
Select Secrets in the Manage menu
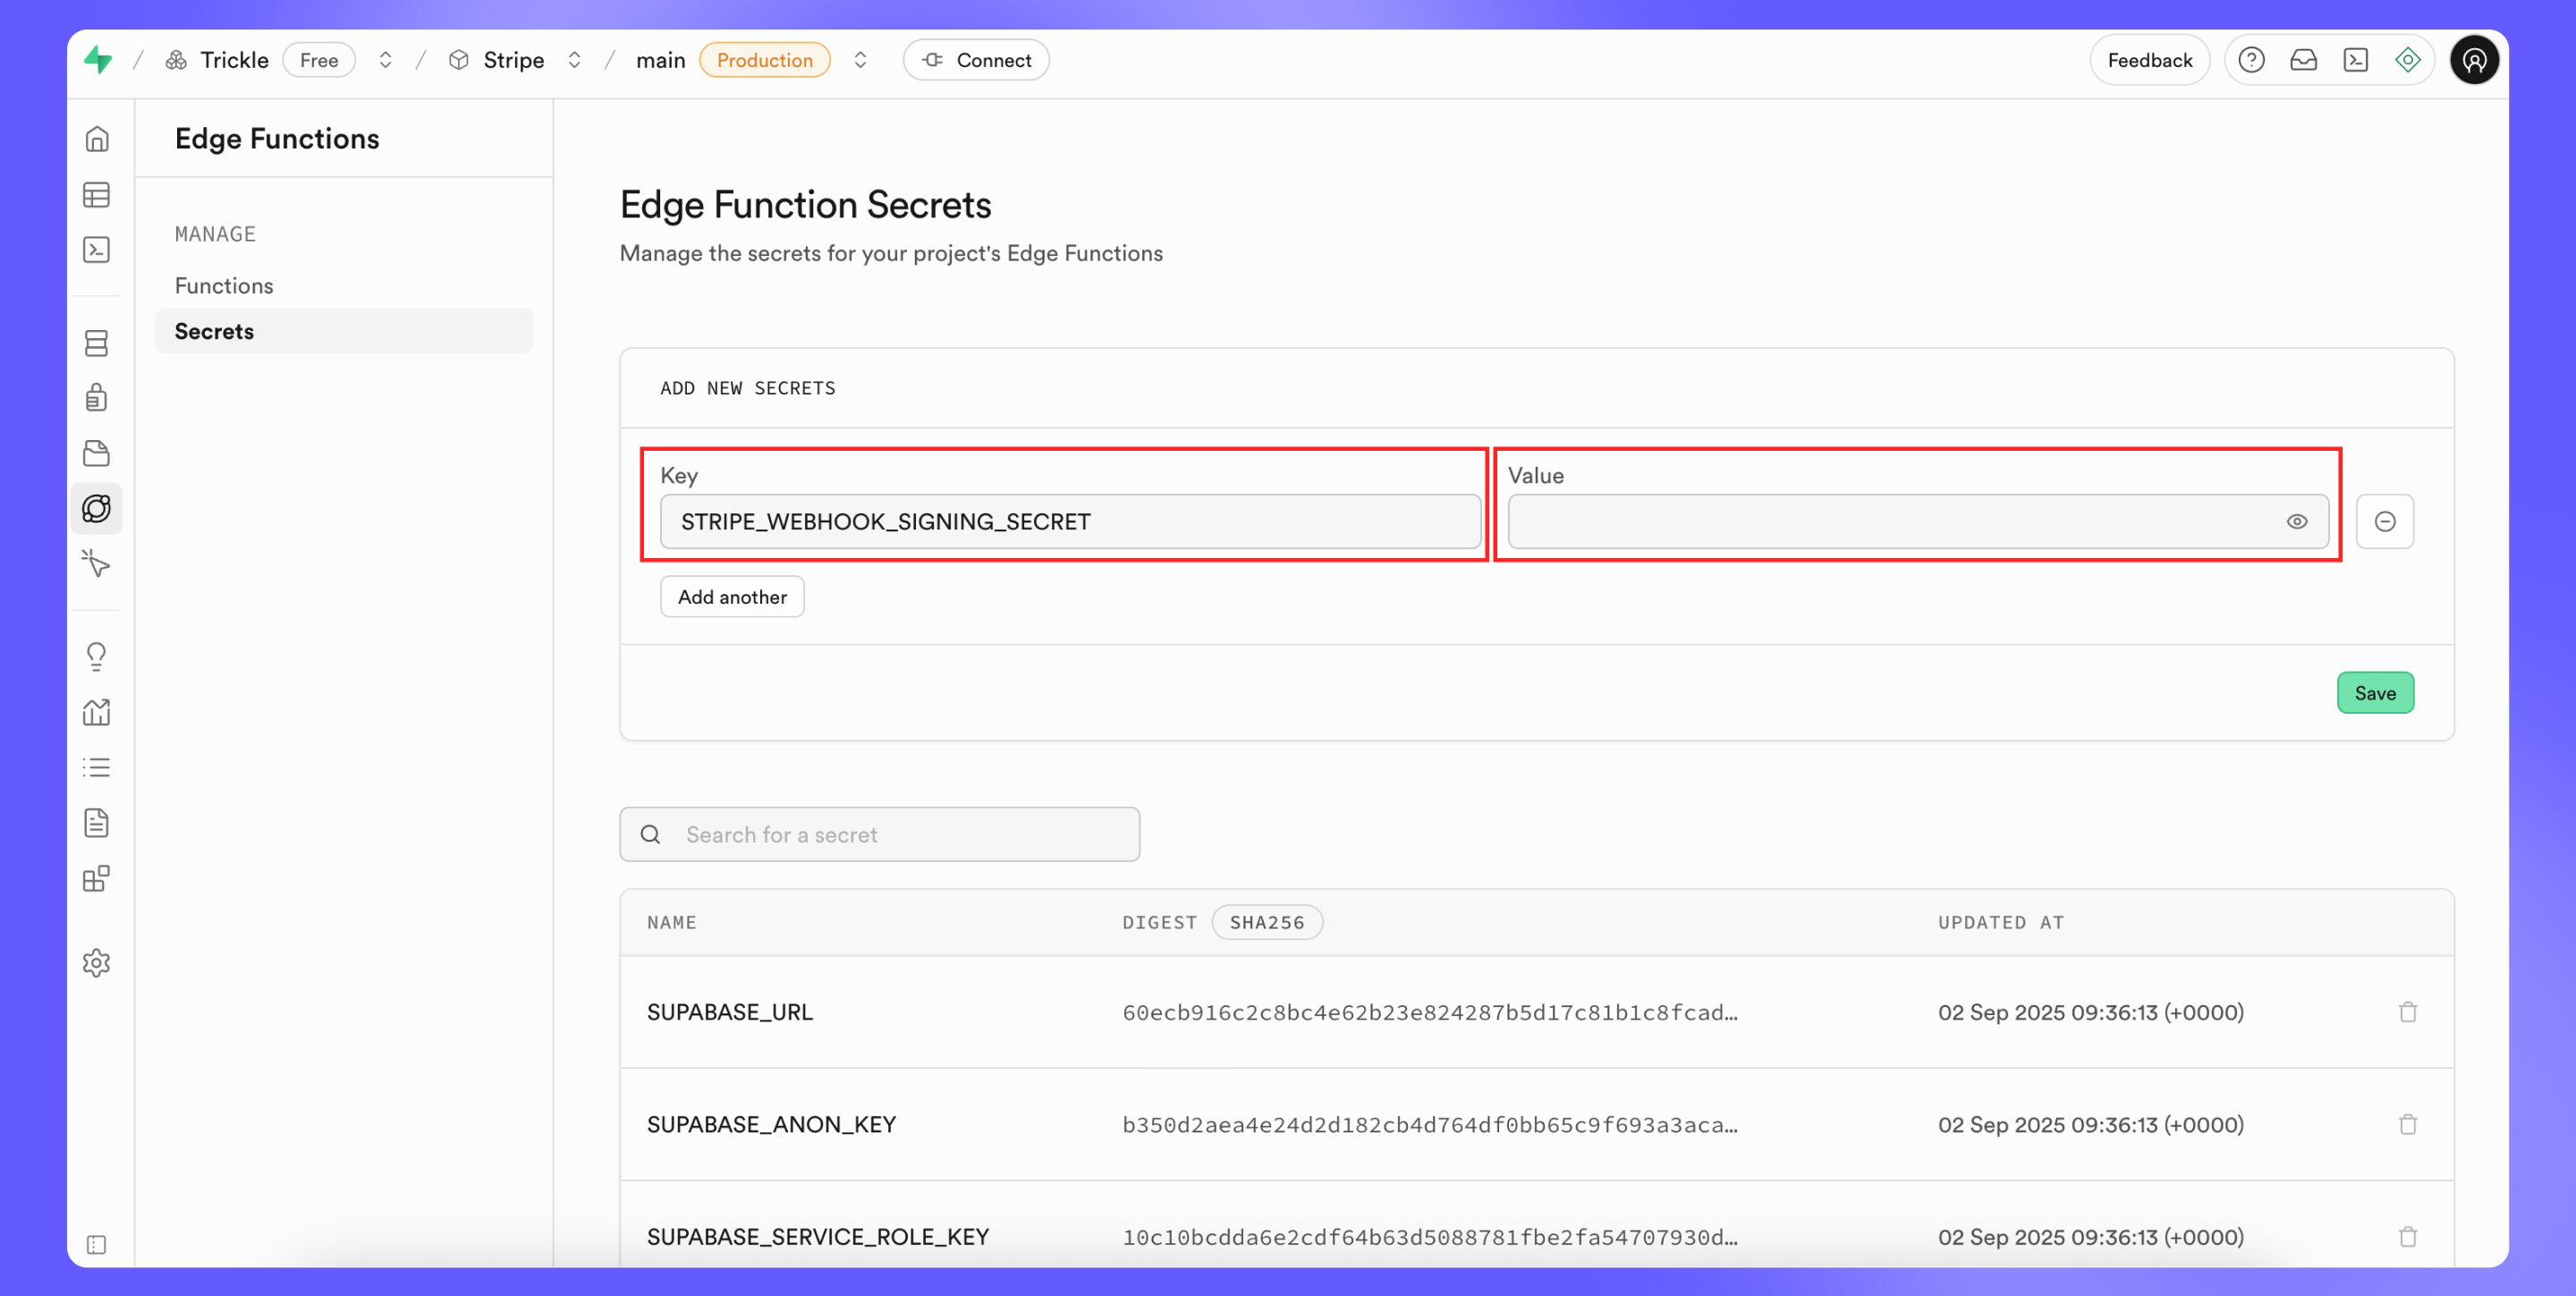point(214,331)
